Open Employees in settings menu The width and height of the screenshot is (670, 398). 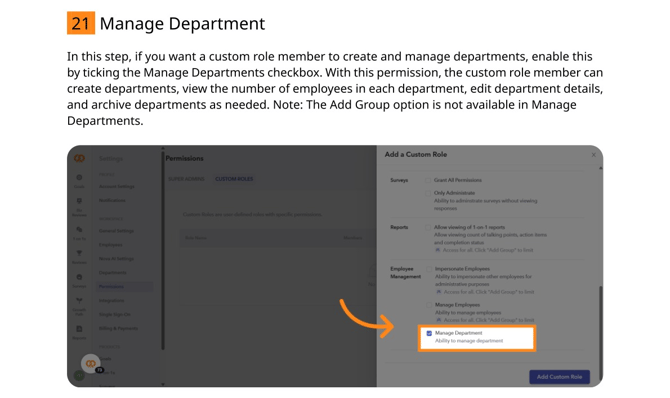(x=111, y=245)
